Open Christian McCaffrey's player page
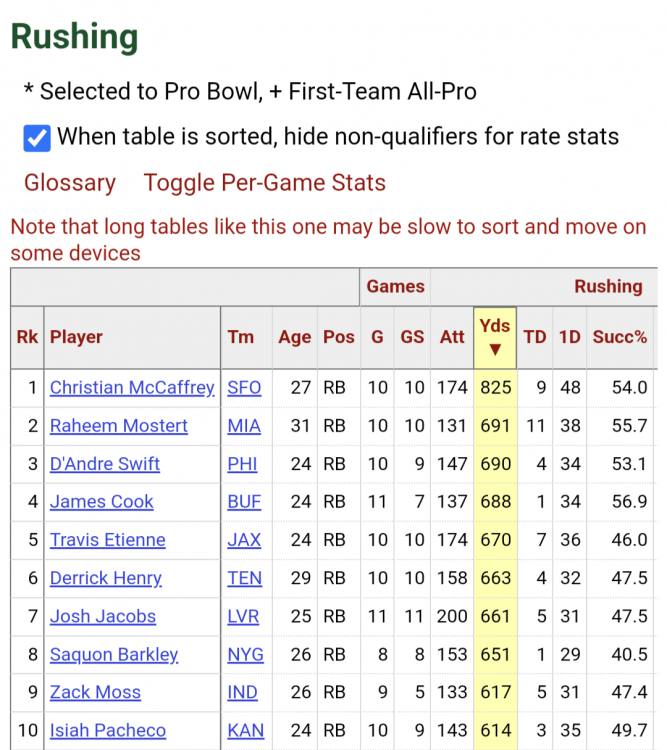Image resolution: width=667 pixels, height=750 pixels. coord(132,388)
